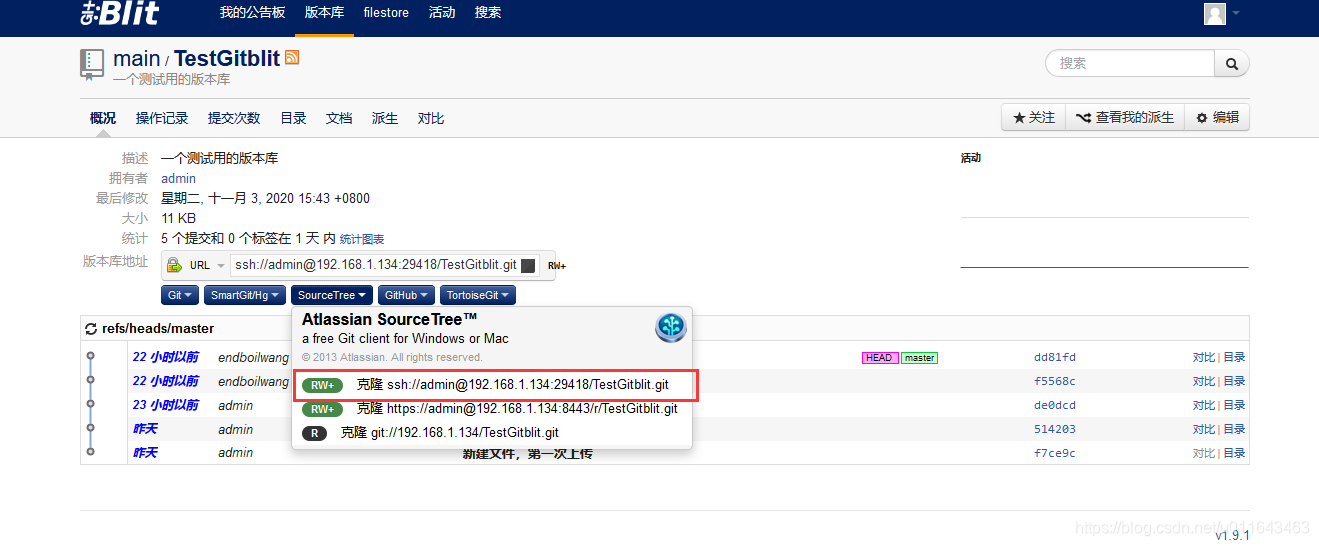1319x546 pixels.
Task: Click the R badge on the git clone entry
Action: (x=314, y=433)
